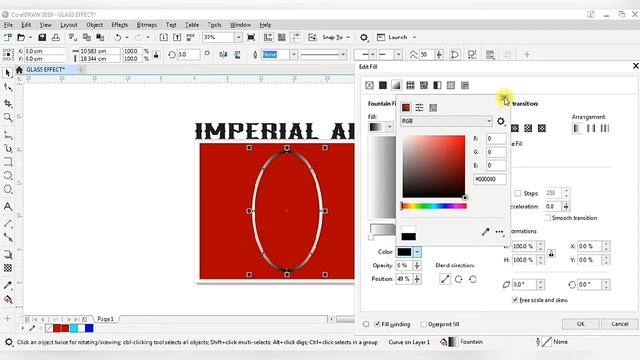
Task: Open the line style dropdown
Action: click(x=342, y=54)
